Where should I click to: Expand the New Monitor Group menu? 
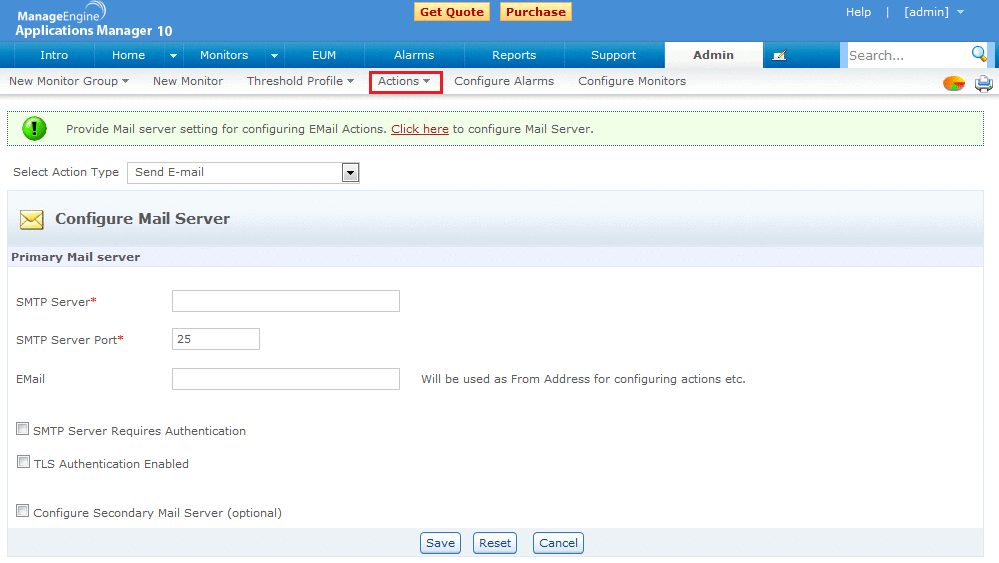coord(69,81)
